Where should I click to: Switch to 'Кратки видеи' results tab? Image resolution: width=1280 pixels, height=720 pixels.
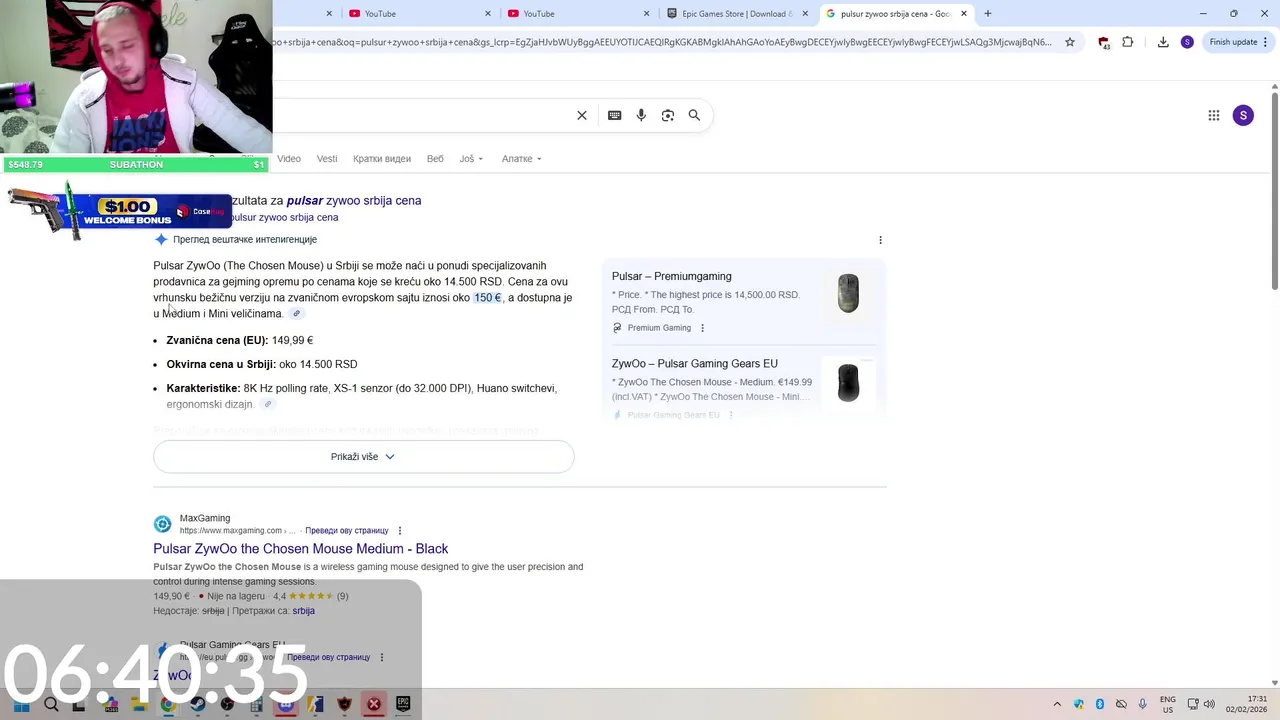tap(382, 159)
